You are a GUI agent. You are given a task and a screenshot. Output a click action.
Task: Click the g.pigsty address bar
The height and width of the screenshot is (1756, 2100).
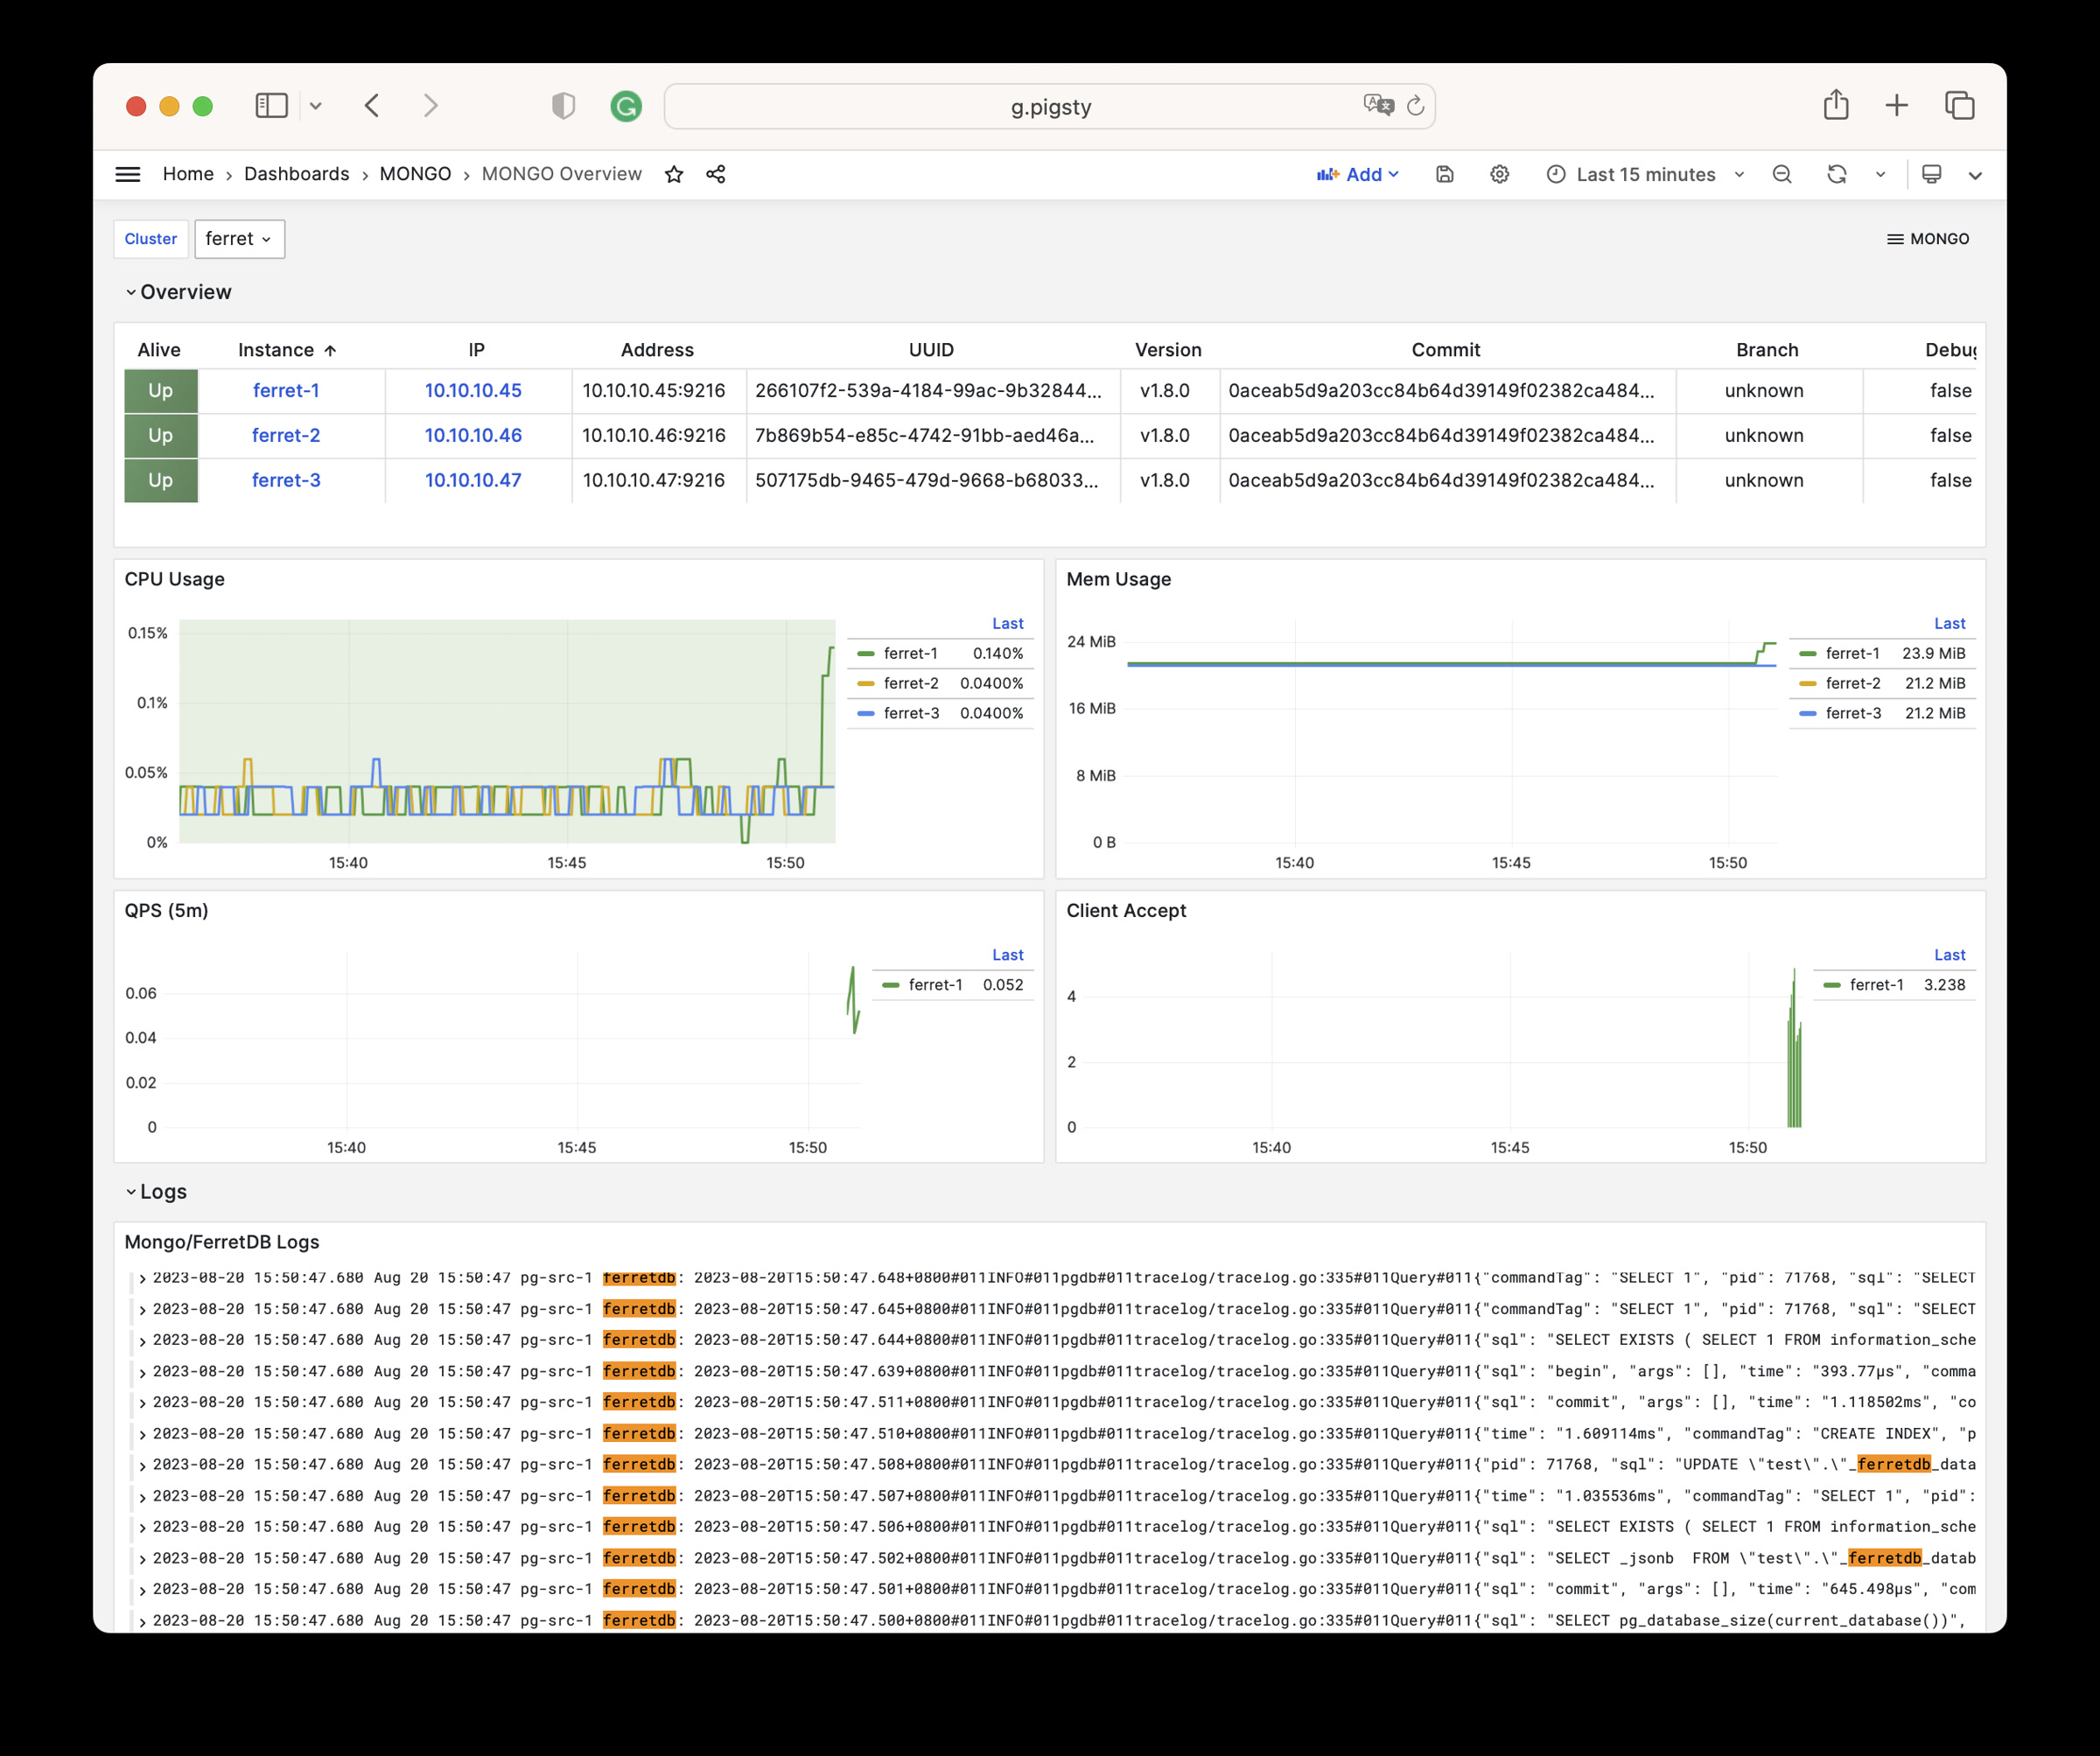point(1049,106)
